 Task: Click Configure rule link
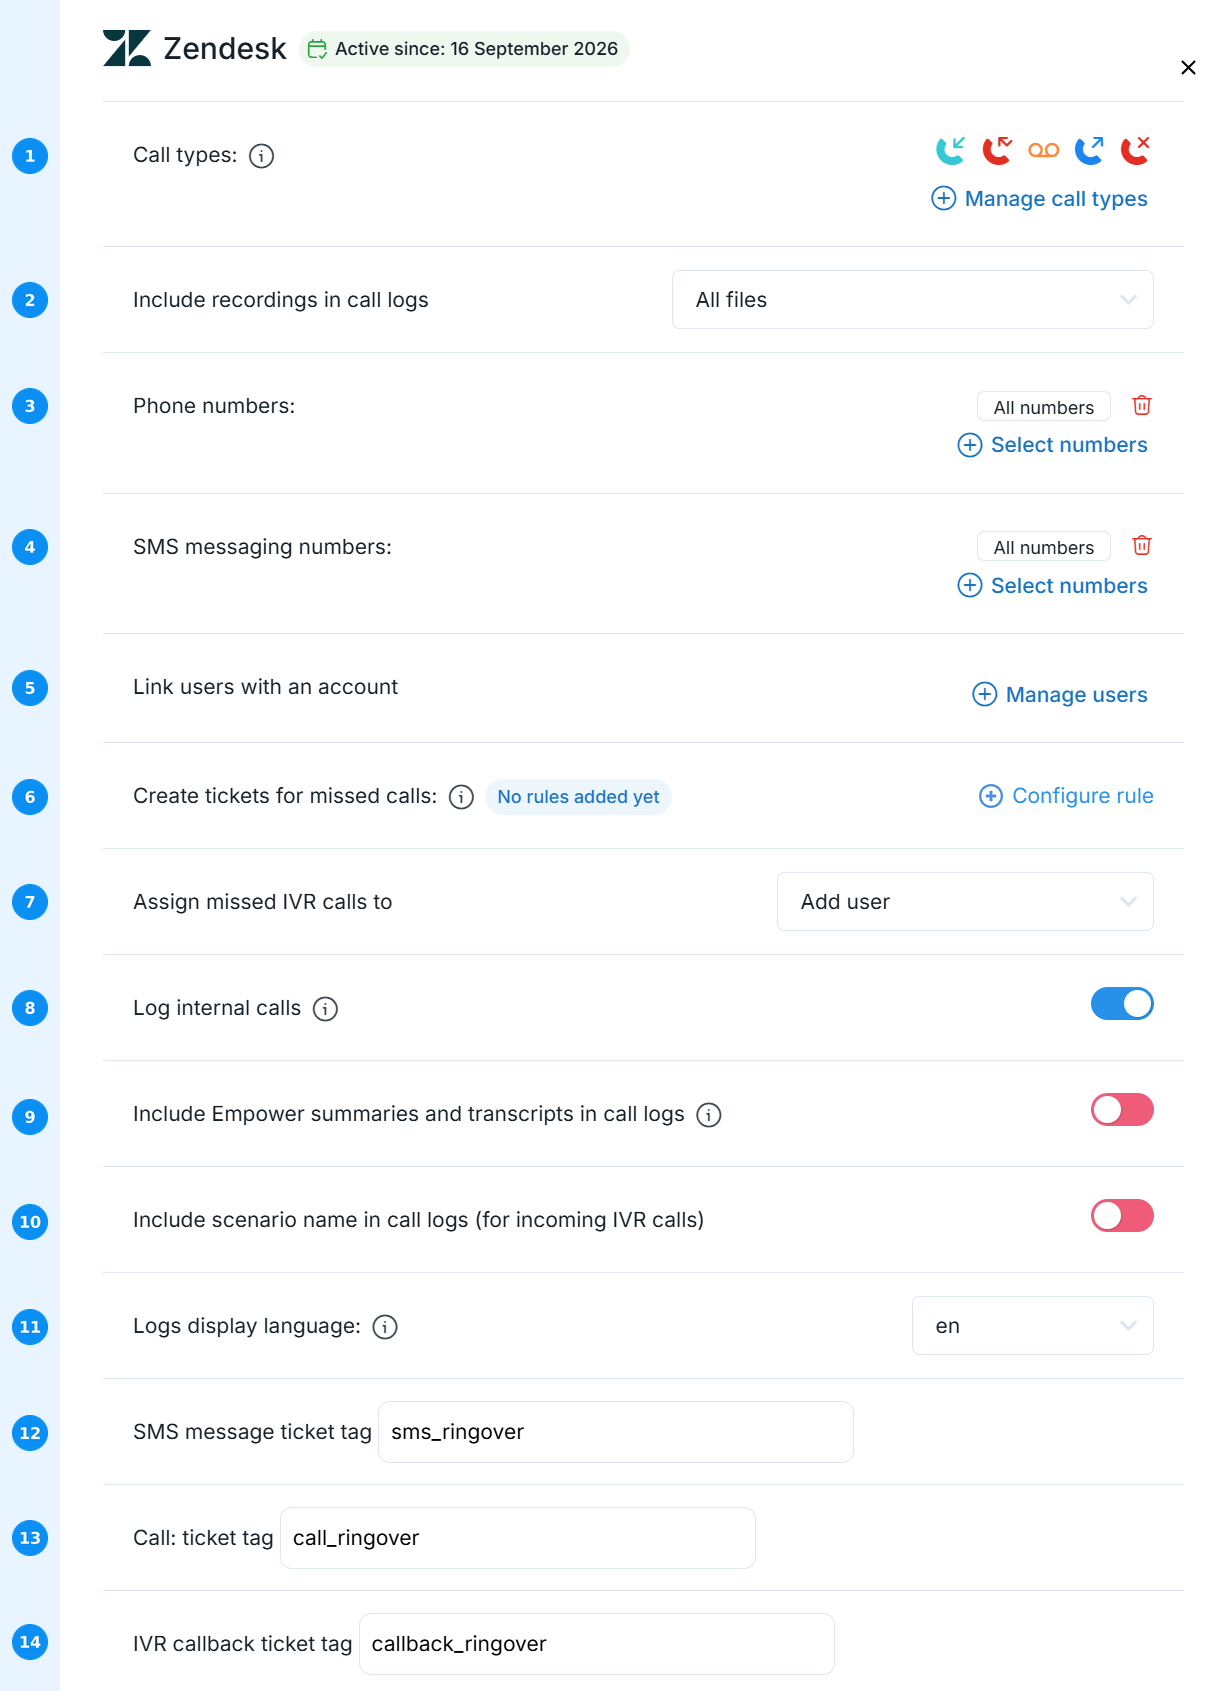pos(1066,796)
